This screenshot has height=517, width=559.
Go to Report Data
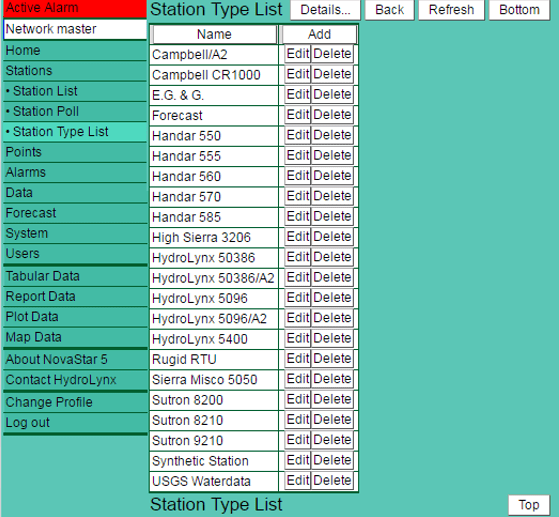(75, 297)
